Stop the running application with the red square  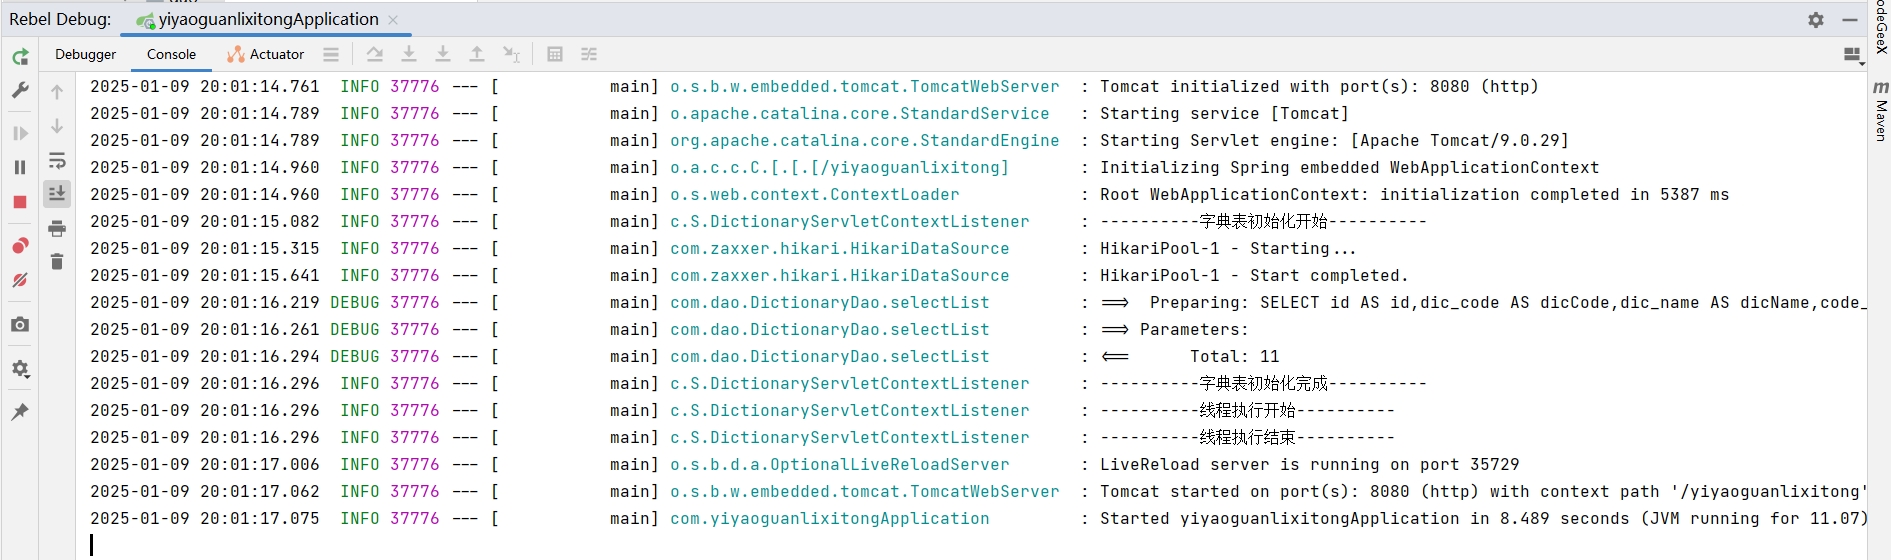(x=20, y=202)
